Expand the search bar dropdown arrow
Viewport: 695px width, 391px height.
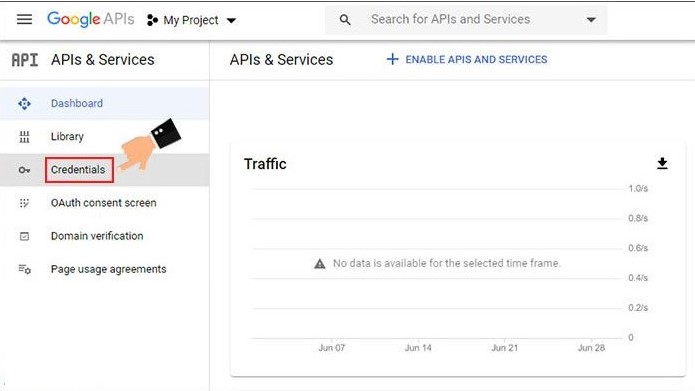click(x=591, y=20)
